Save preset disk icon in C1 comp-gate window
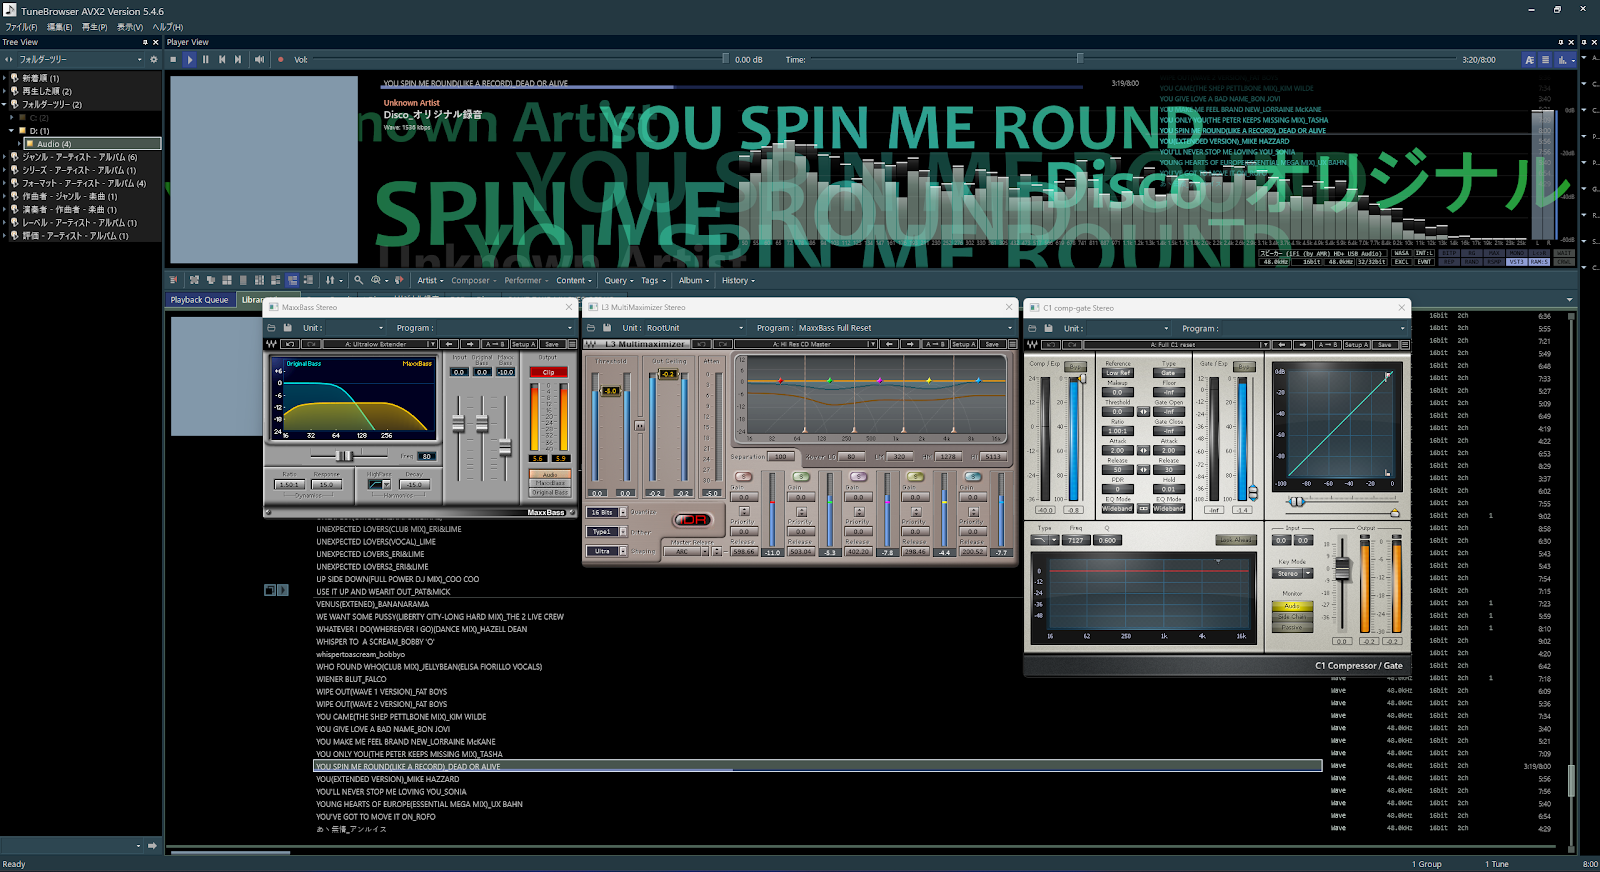Image resolution: width=1600 pixels, height=872 pixels. pyautogui.click(x=1049, y=328)
